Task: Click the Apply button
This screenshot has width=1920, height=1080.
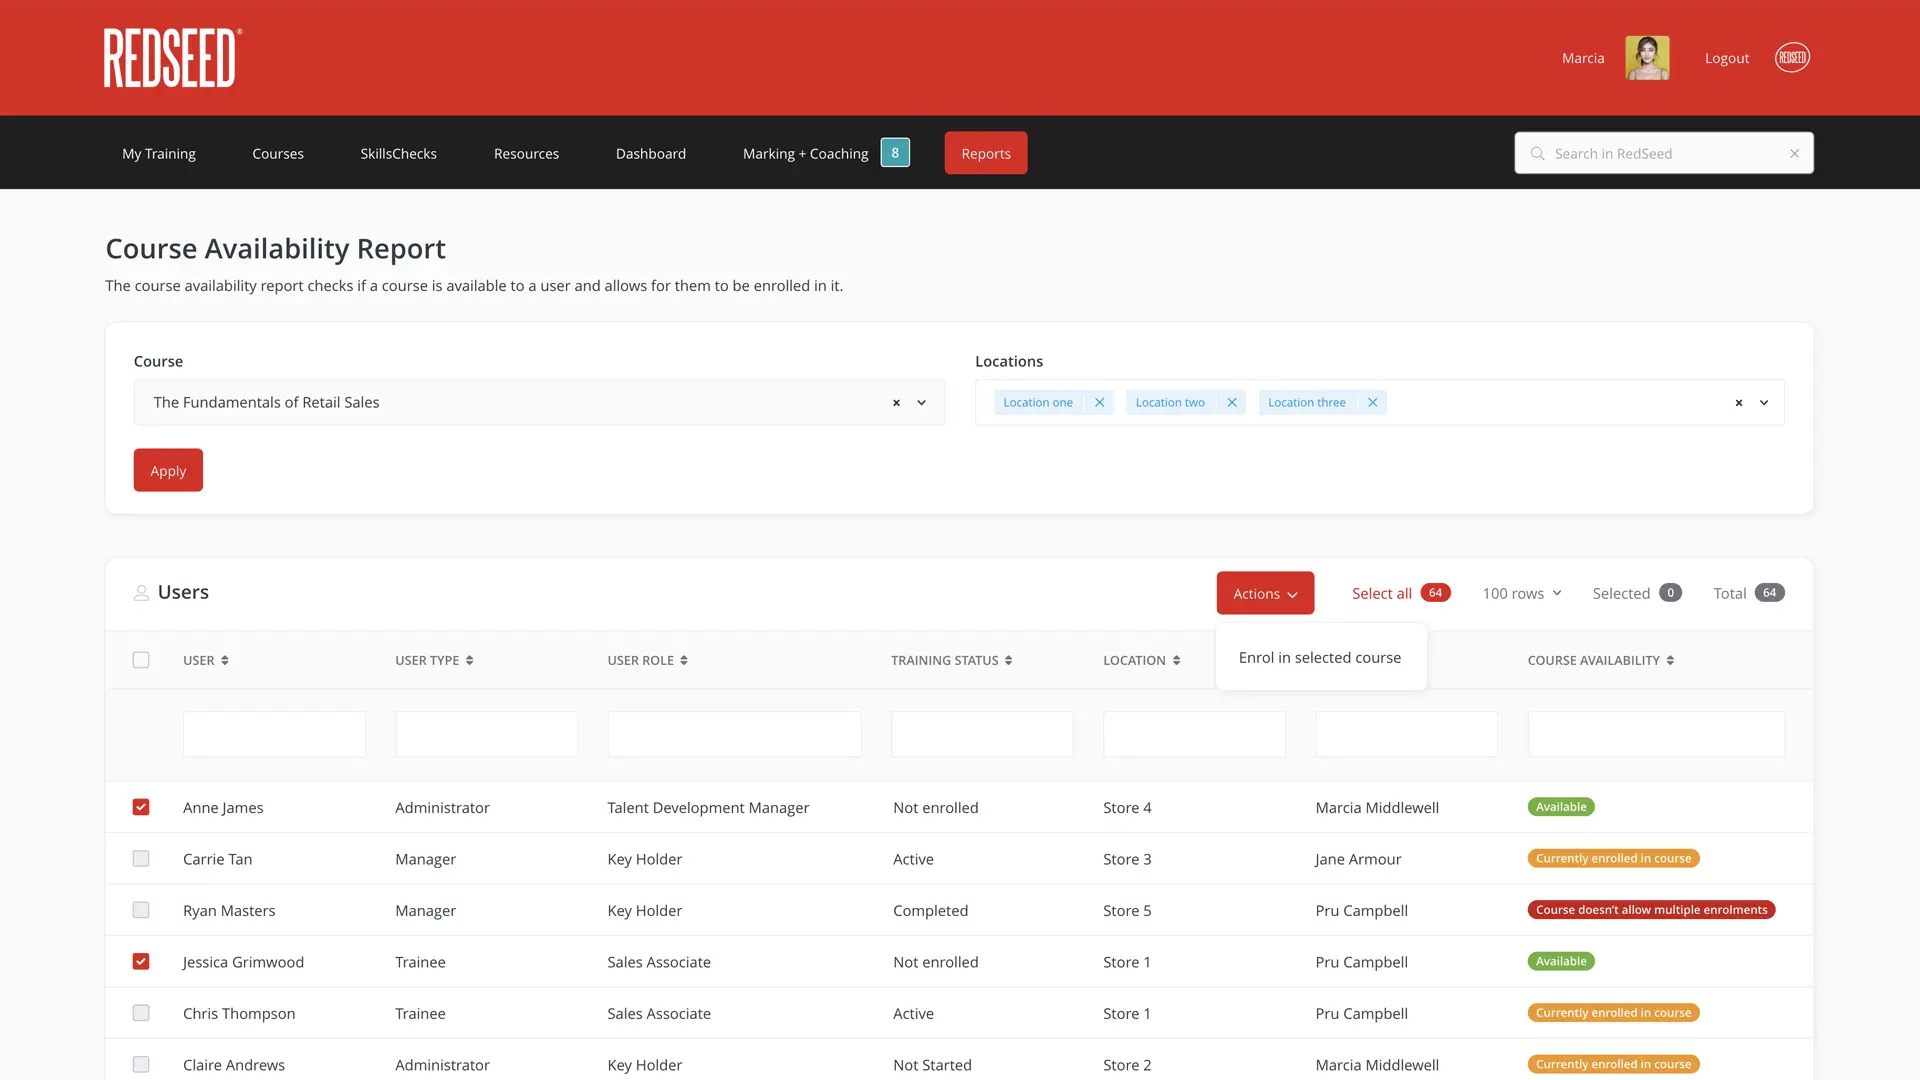Action: [167, 470]
